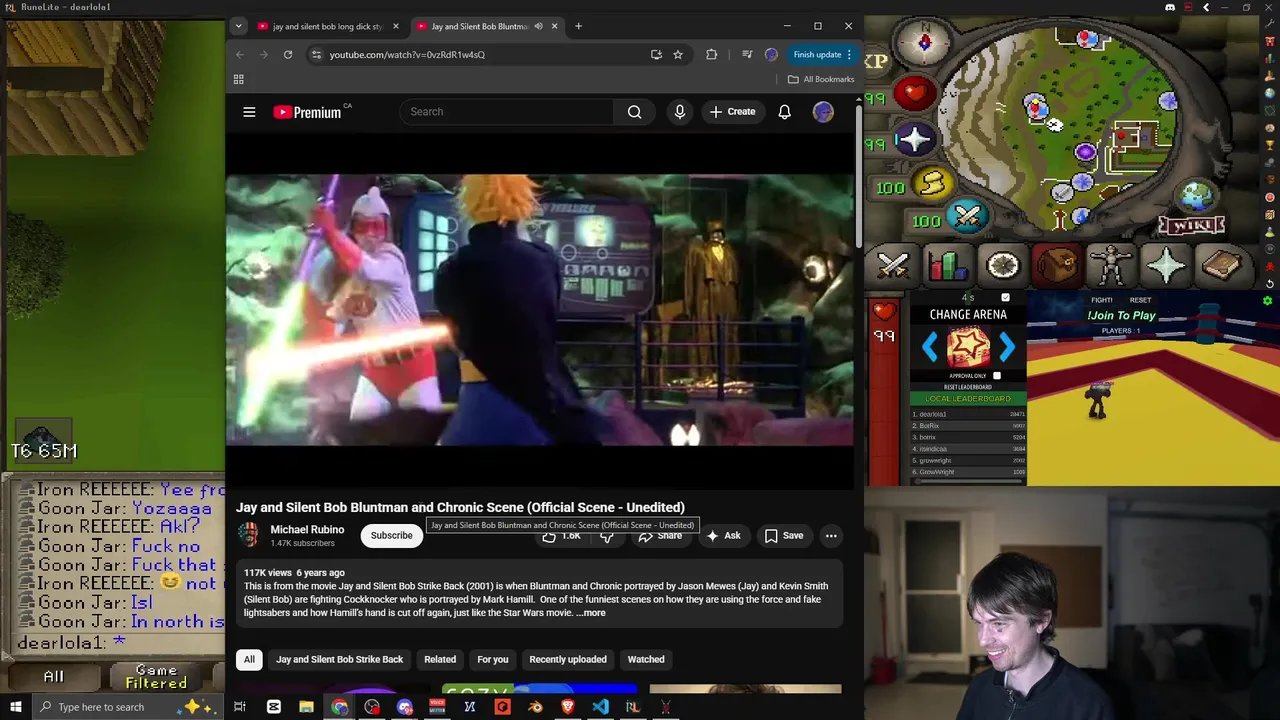Open the RuneLite spellbook tab
Viewport: 1280px width, 720px height.
(x=1221, y=265)
